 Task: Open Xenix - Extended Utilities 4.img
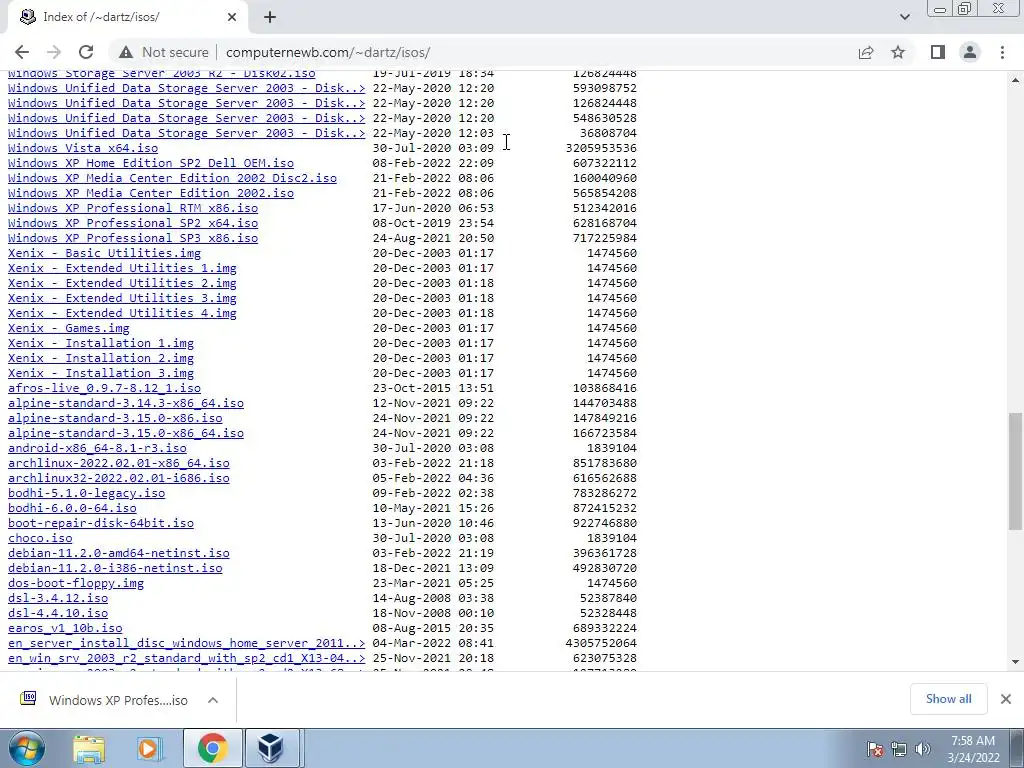click(x=122, y=313)
